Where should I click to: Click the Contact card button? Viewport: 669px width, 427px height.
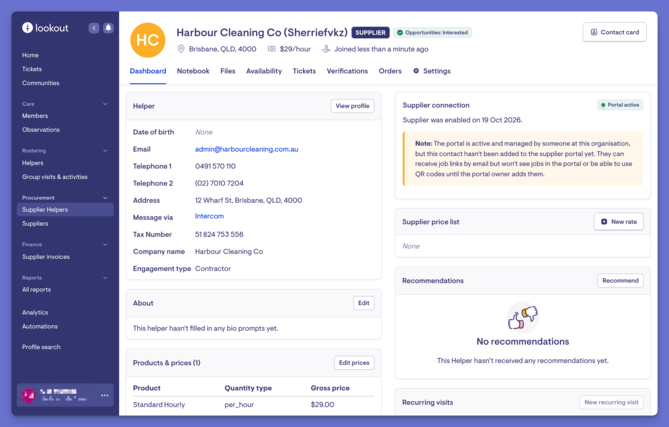tap(614, 32)
